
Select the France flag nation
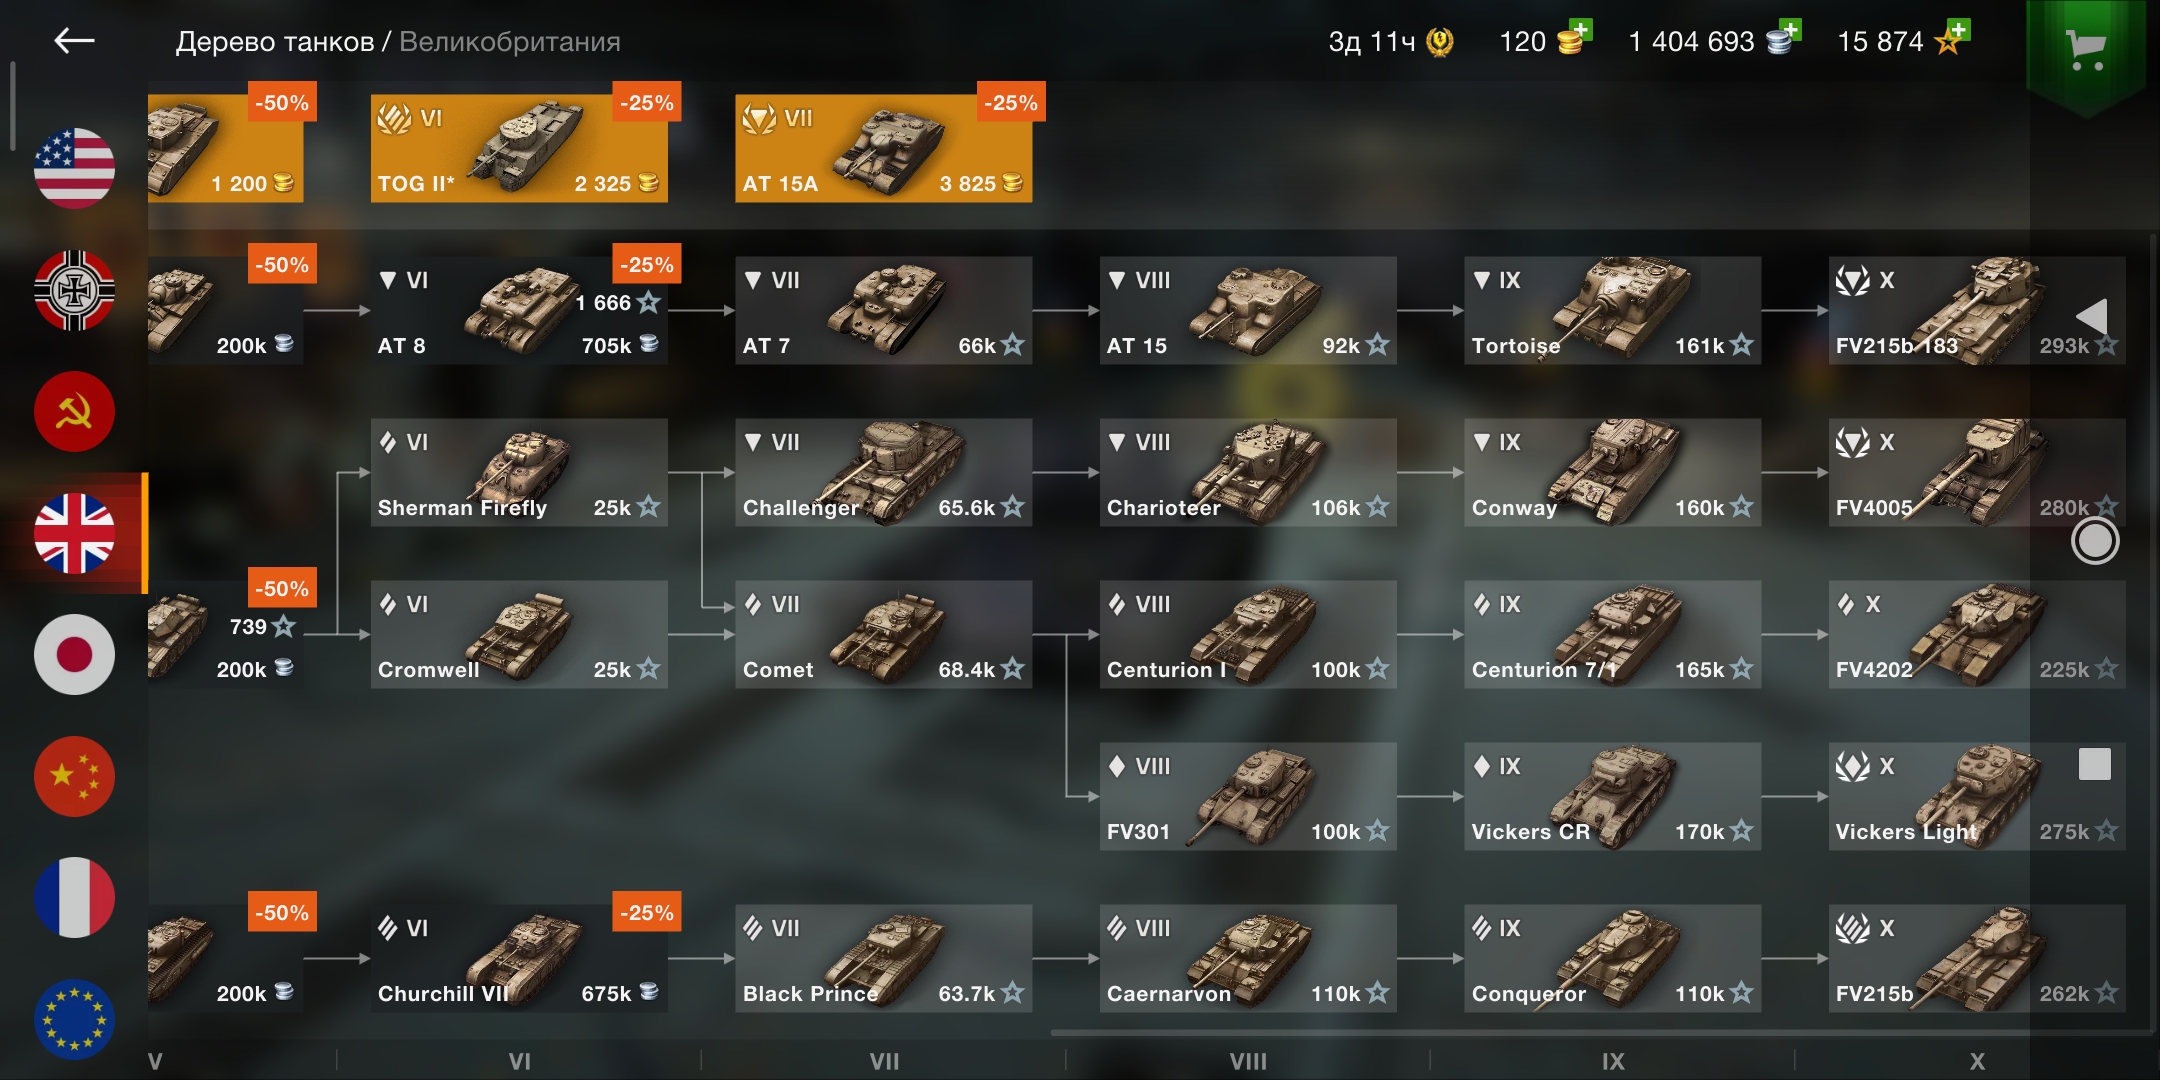(75, 898)
